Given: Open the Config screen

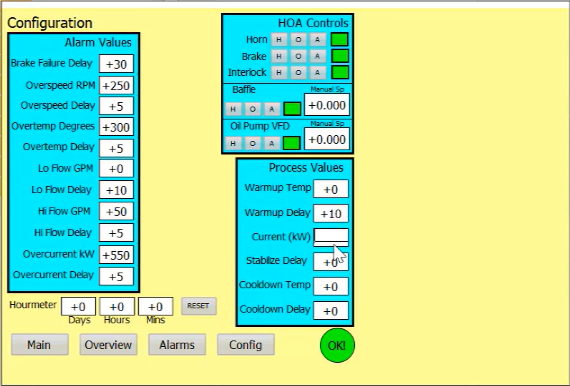Looking at the screenshot, I should tap(246, 345).
